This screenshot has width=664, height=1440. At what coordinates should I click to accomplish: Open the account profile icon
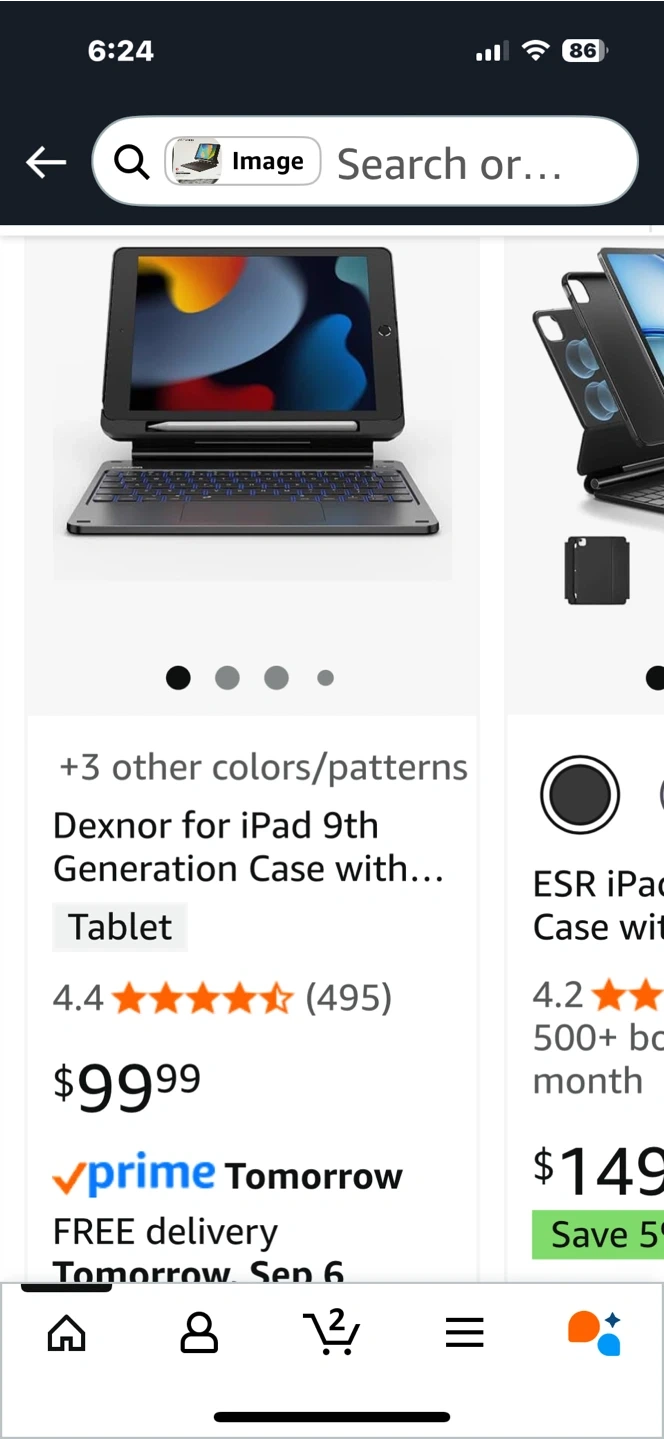[199, 1333]
